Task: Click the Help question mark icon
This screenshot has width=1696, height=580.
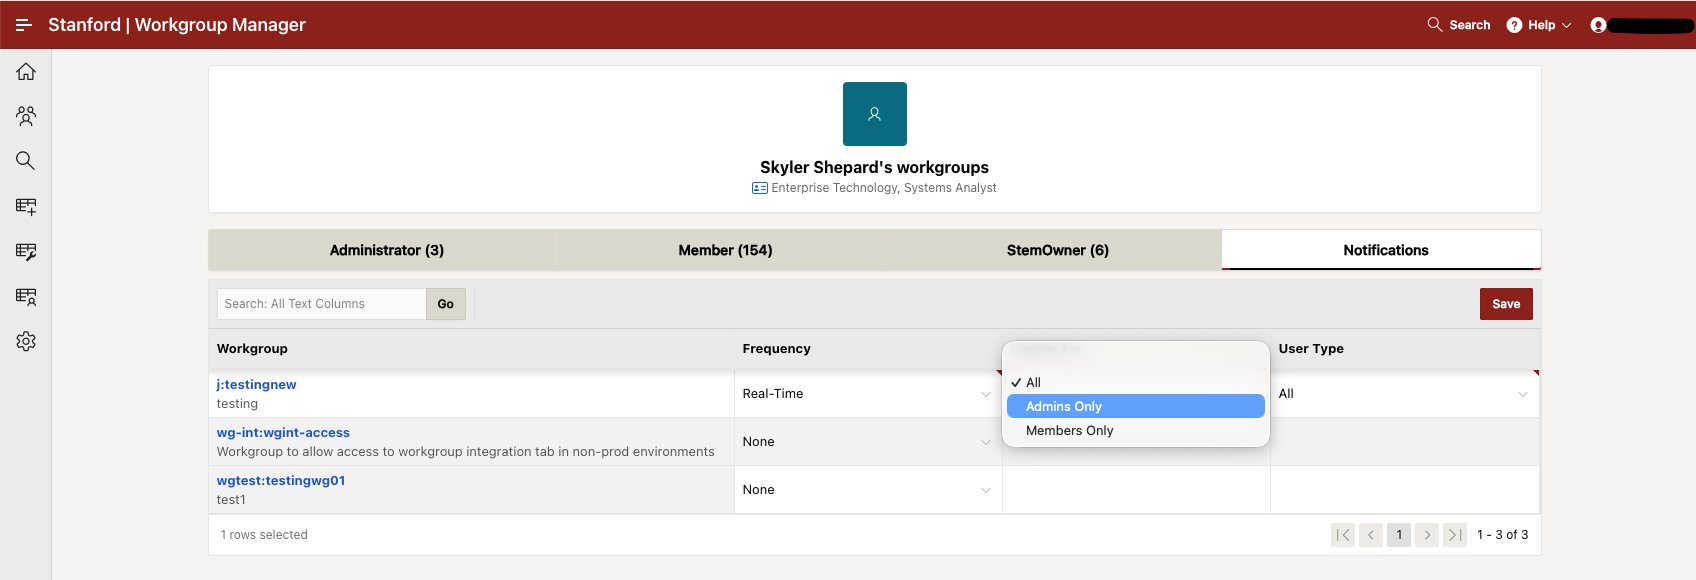Action: pyautogui.click(x=1515, y=25)
